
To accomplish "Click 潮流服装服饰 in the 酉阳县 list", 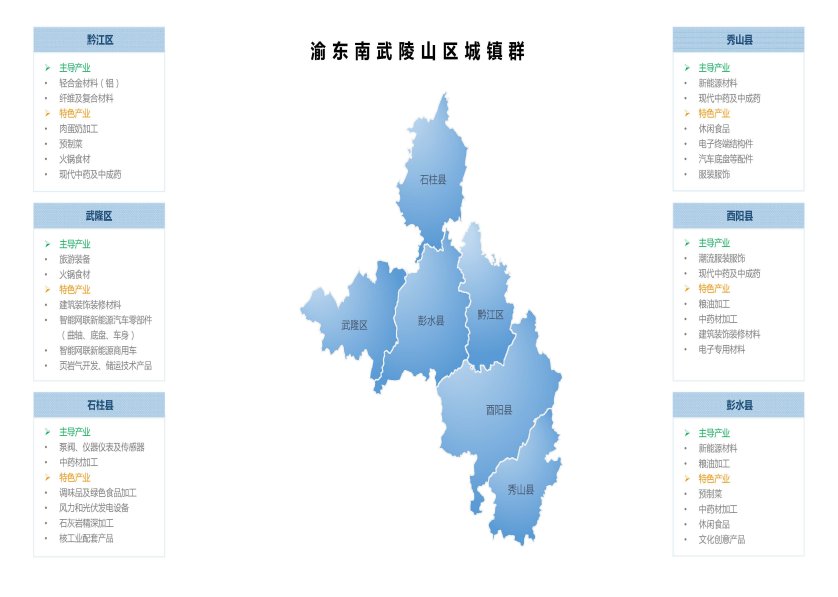I will click(721, 258).
